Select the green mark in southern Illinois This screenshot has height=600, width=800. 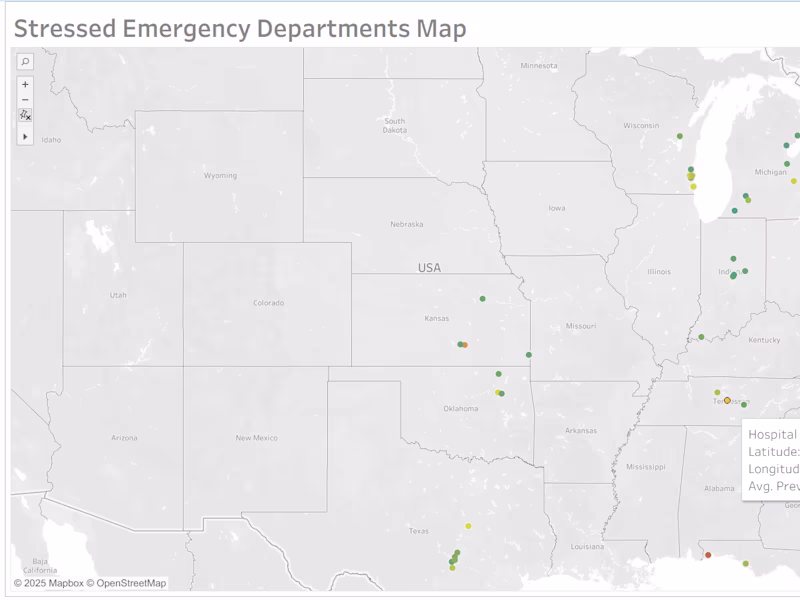click(701, 337)
